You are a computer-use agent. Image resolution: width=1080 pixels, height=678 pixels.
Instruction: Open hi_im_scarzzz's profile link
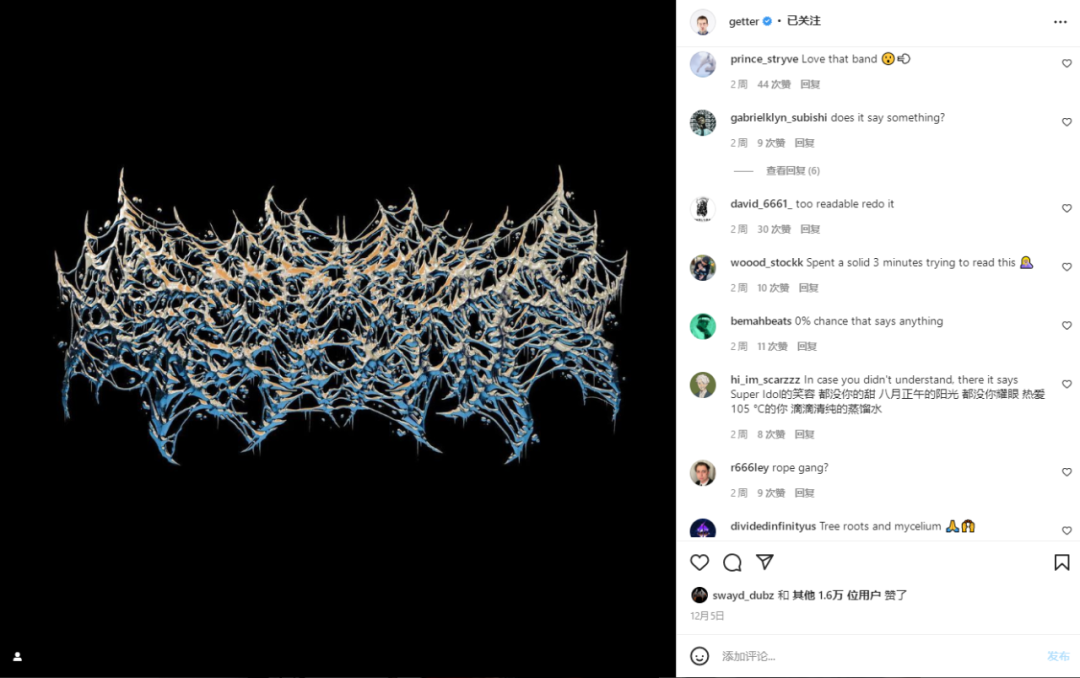click(765, 380)
